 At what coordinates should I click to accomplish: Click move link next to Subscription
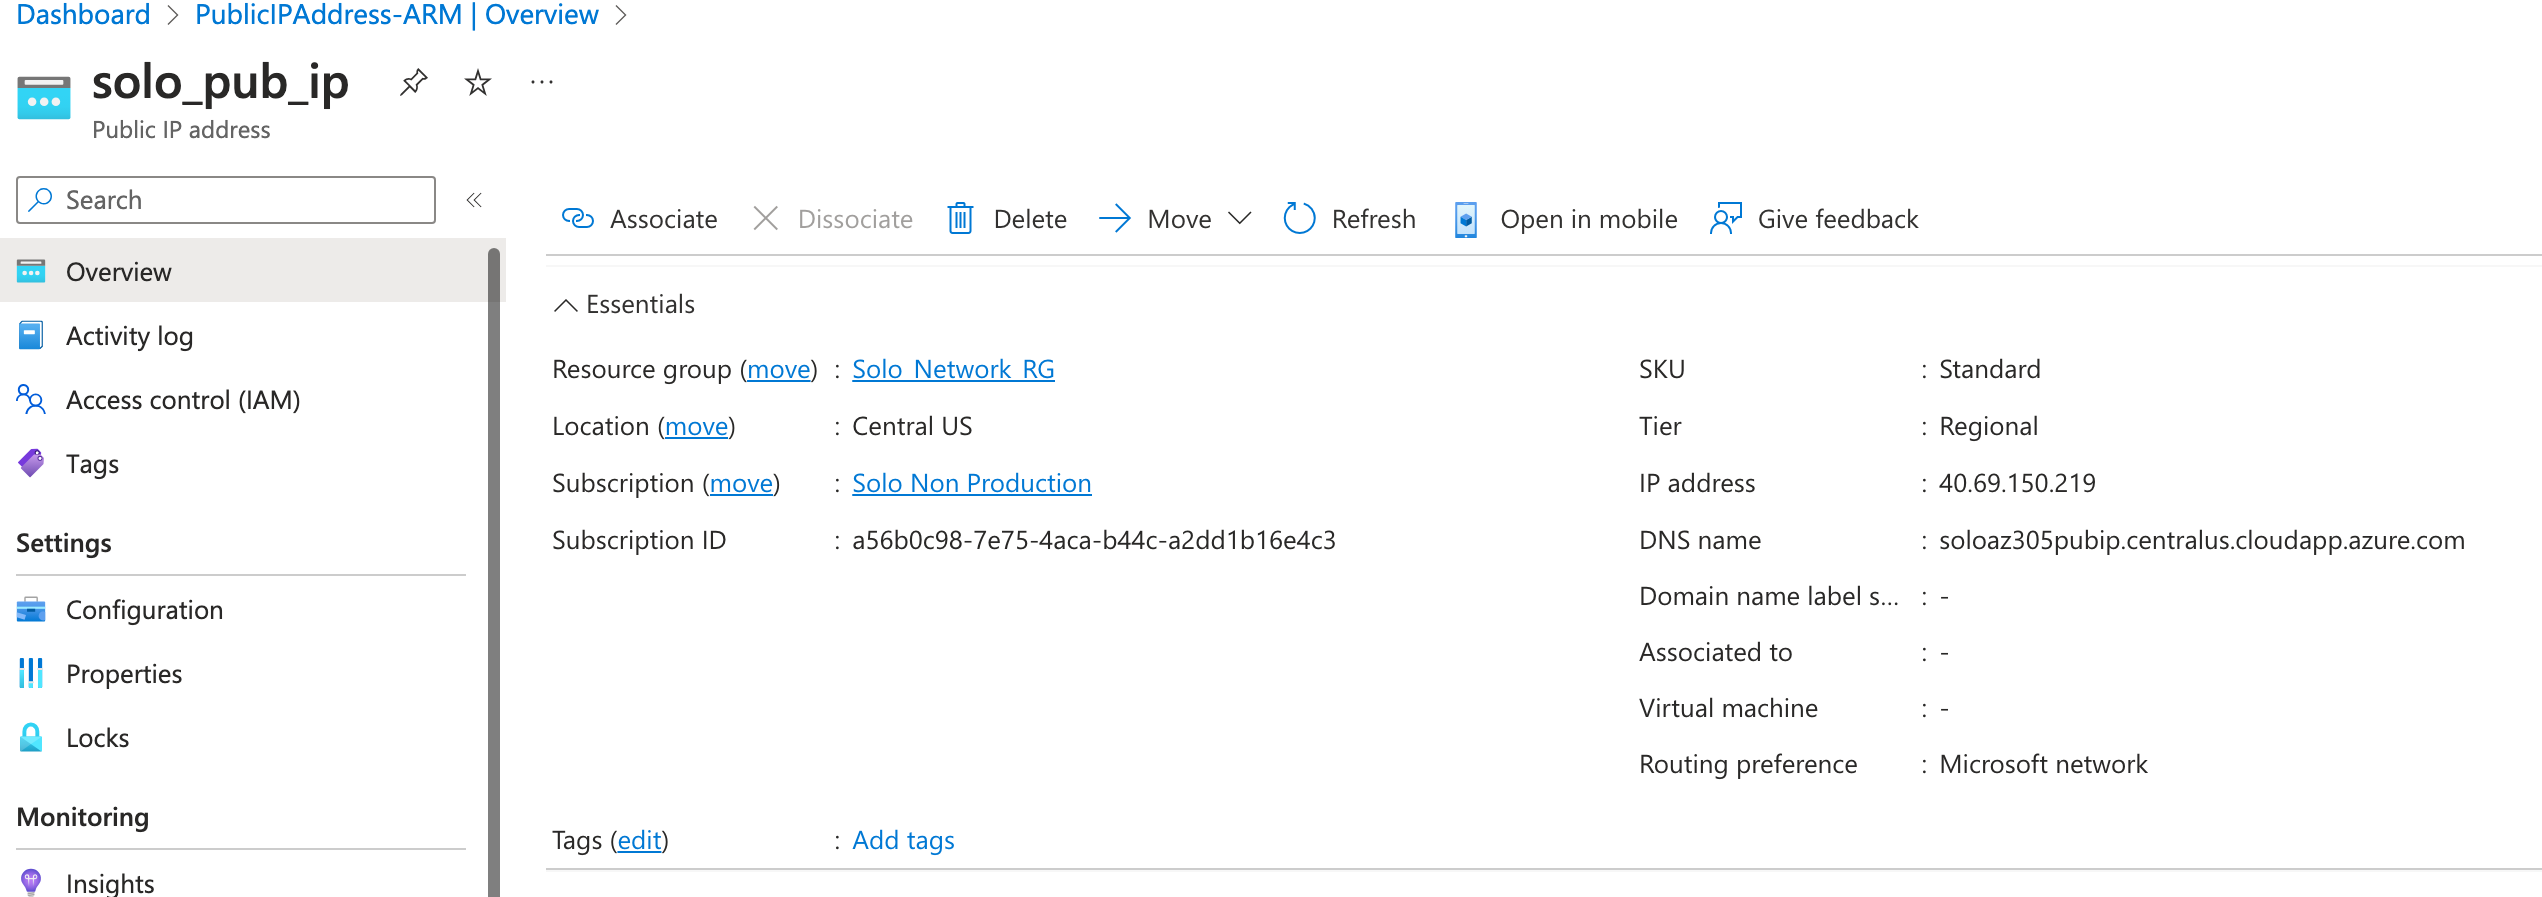(741, 484)
